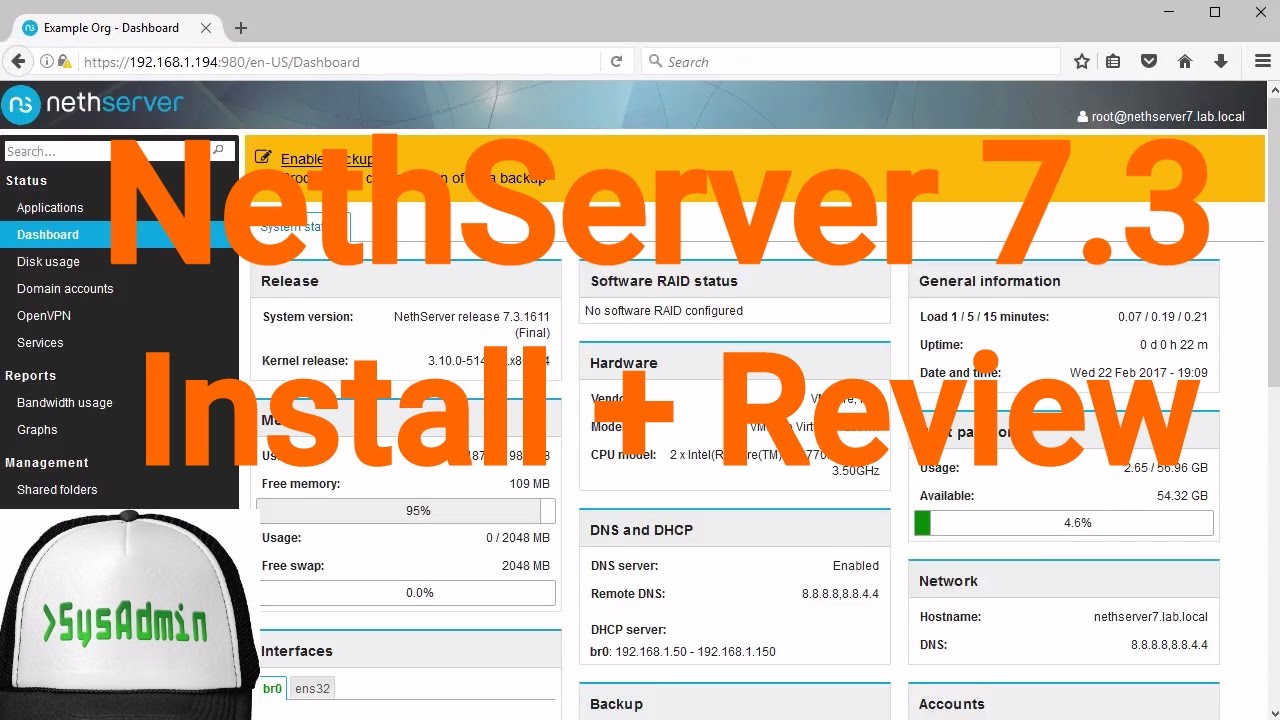This screenshot has width=1280, height=720.
Task: Go to browser home icon
Action: tap(1185, 61)
